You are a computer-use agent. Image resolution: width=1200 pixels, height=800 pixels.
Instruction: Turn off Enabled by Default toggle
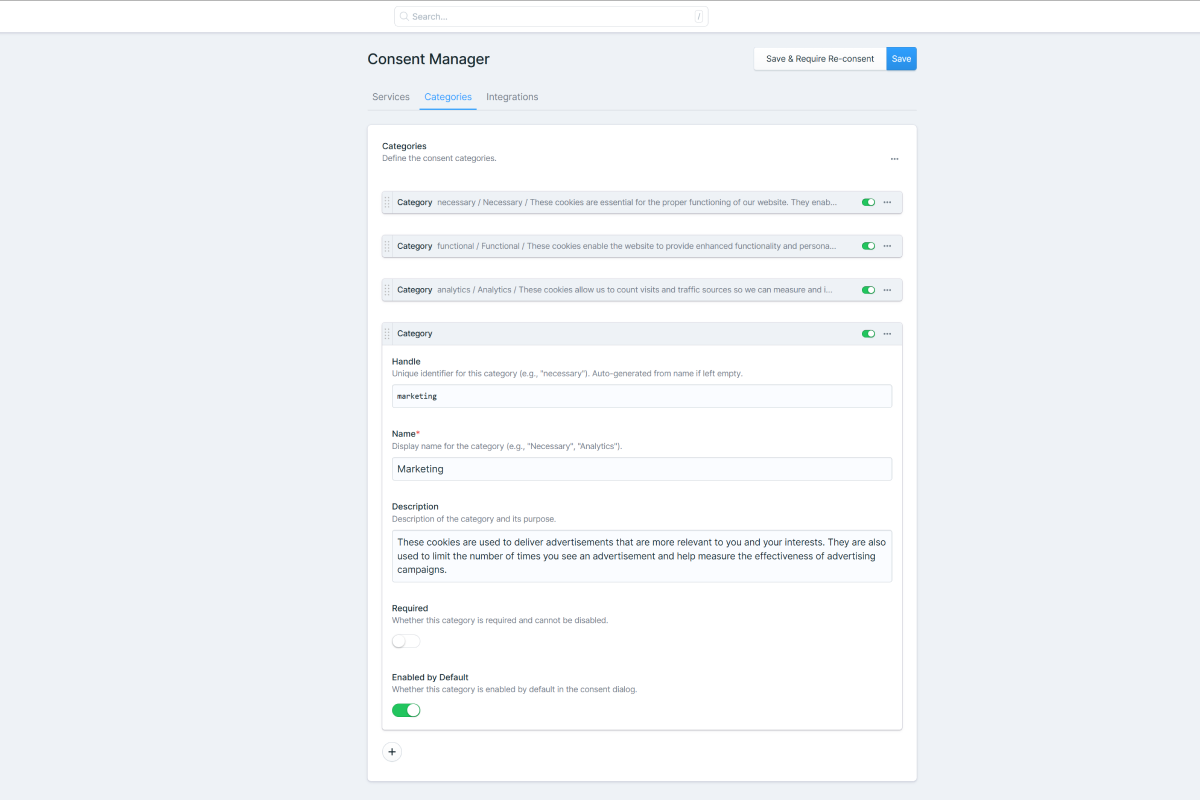(x=406, y=709)
